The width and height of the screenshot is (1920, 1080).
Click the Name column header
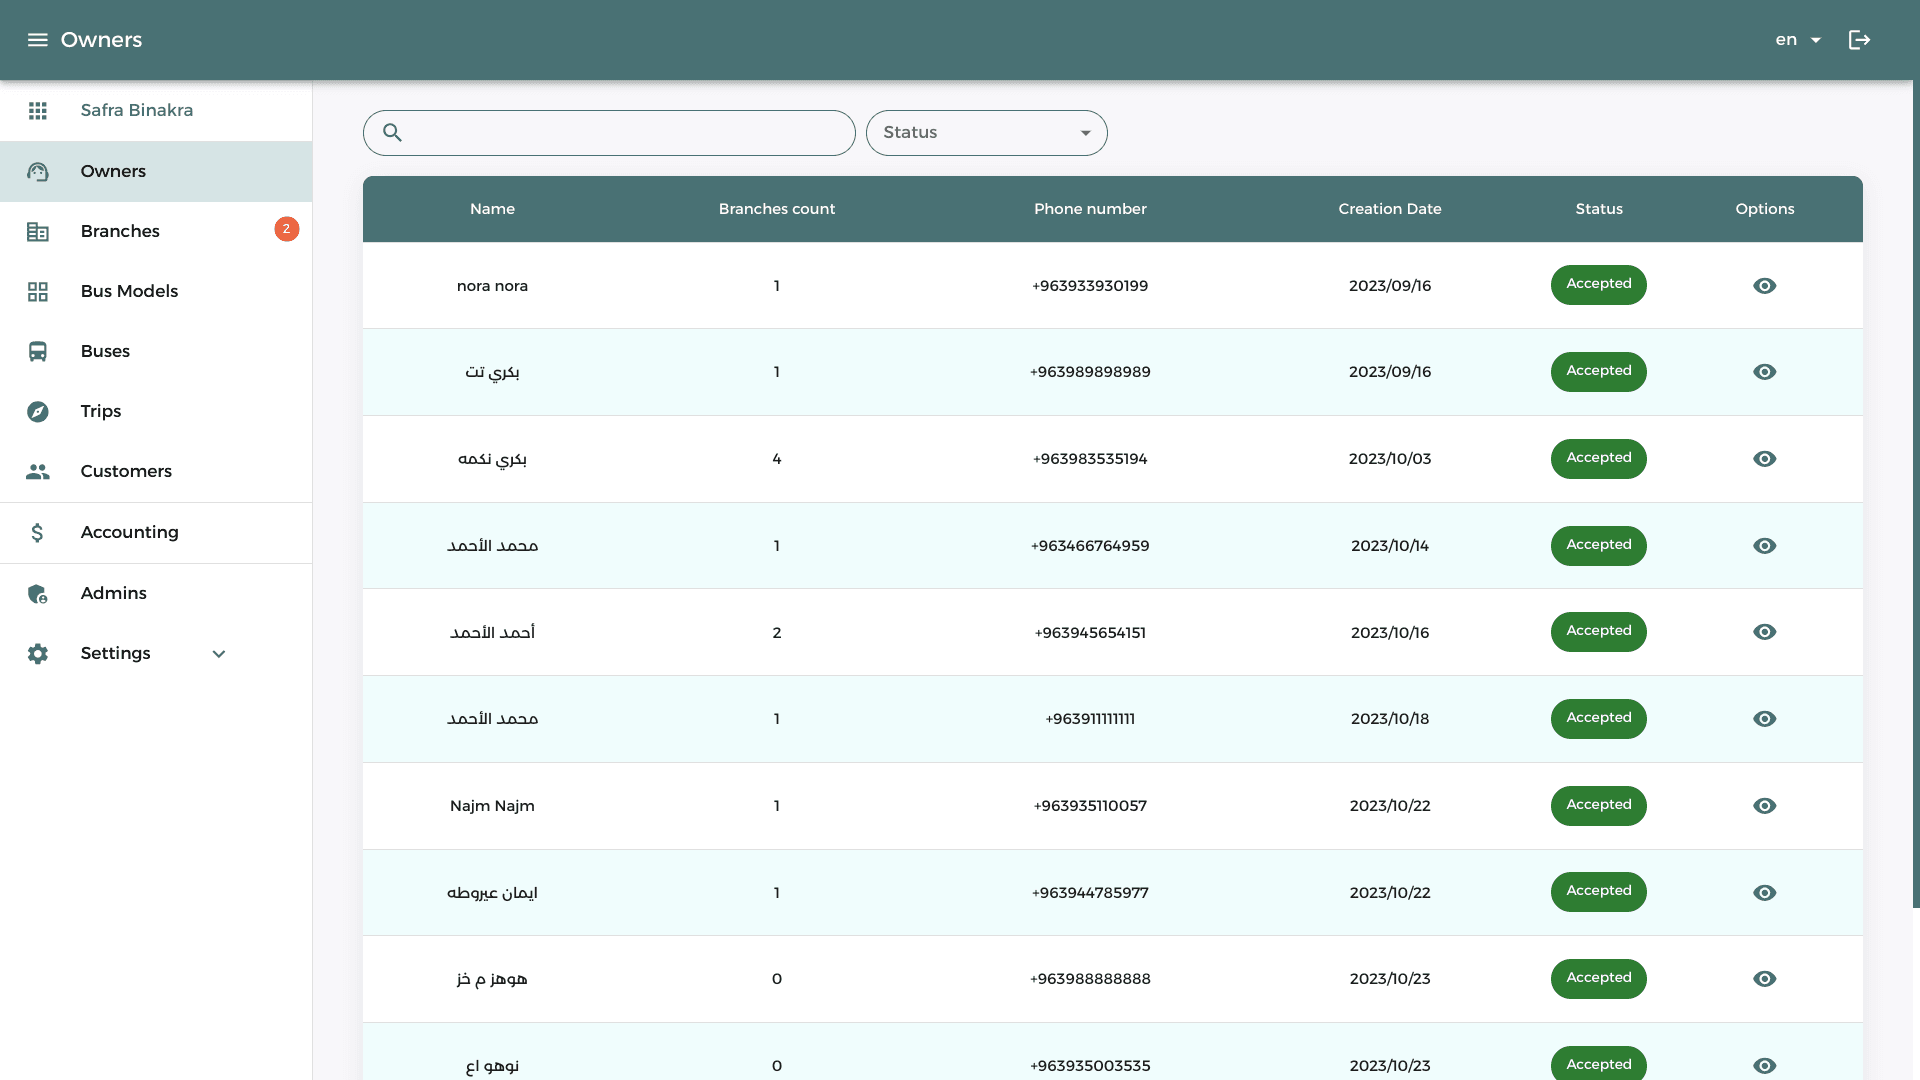(492, 209)
